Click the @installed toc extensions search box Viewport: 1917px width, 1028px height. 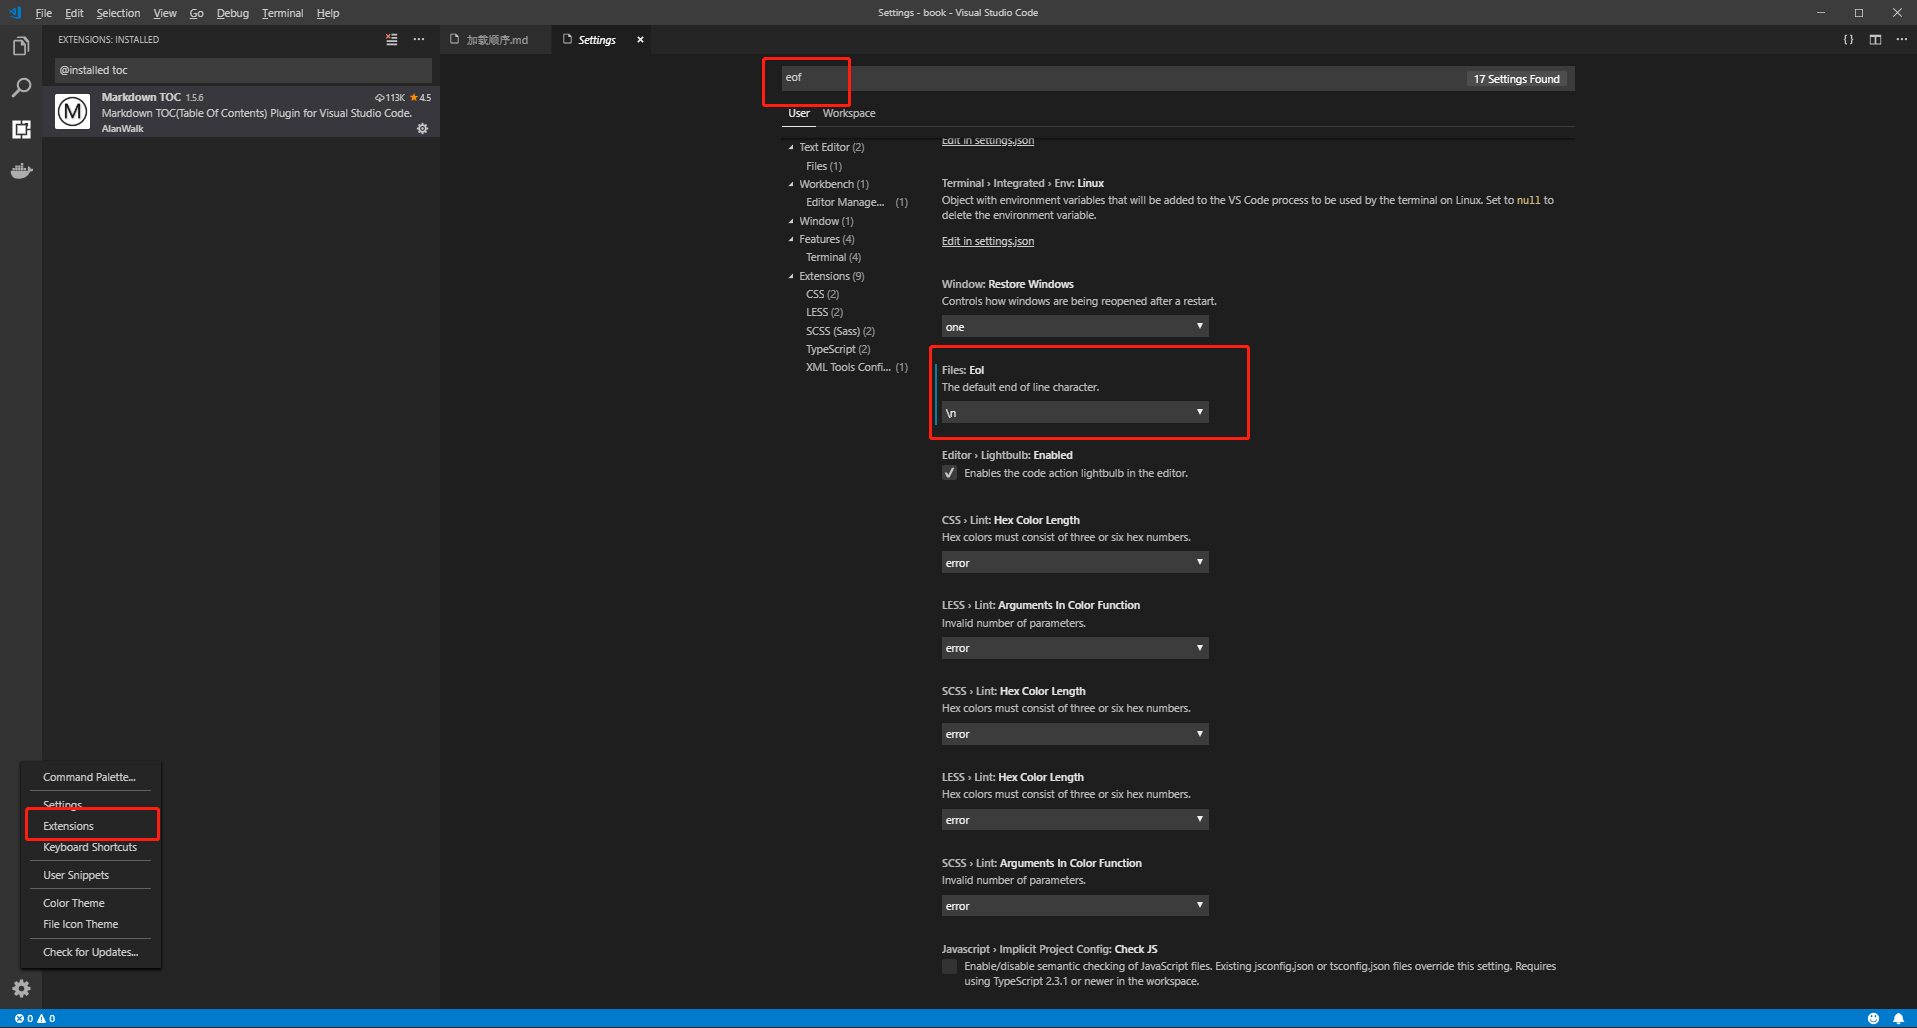tap(243, 70)
